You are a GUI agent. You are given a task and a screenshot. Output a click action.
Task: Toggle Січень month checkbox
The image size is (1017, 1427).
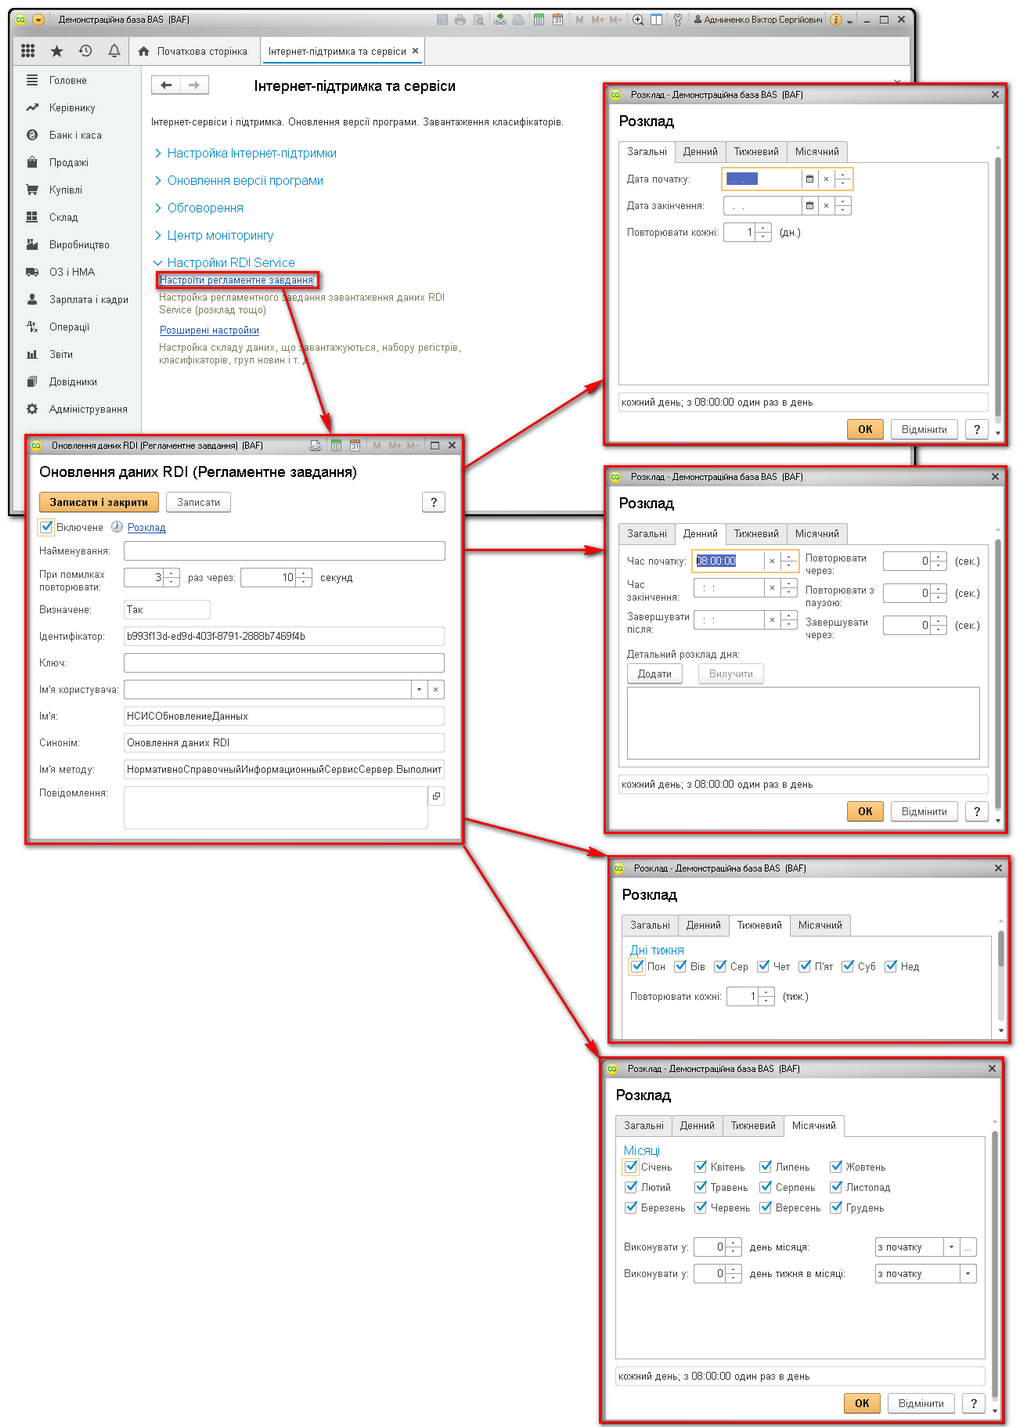(631, 1167)
